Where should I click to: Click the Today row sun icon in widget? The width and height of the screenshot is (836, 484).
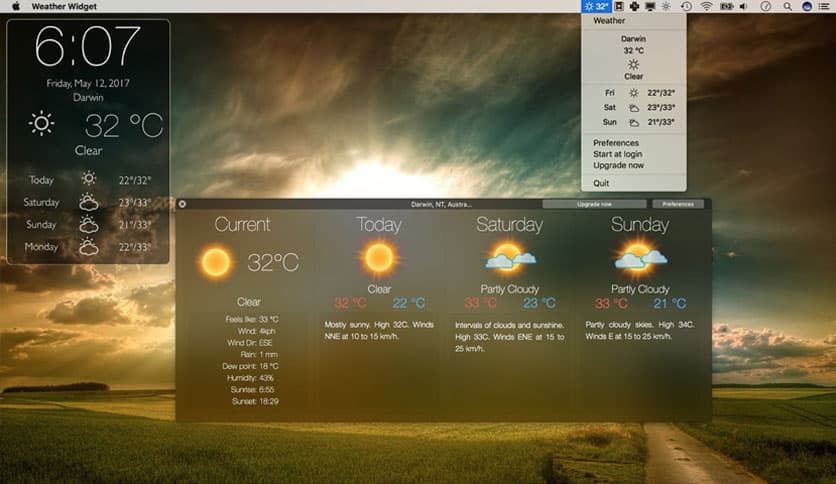[89, 179]
